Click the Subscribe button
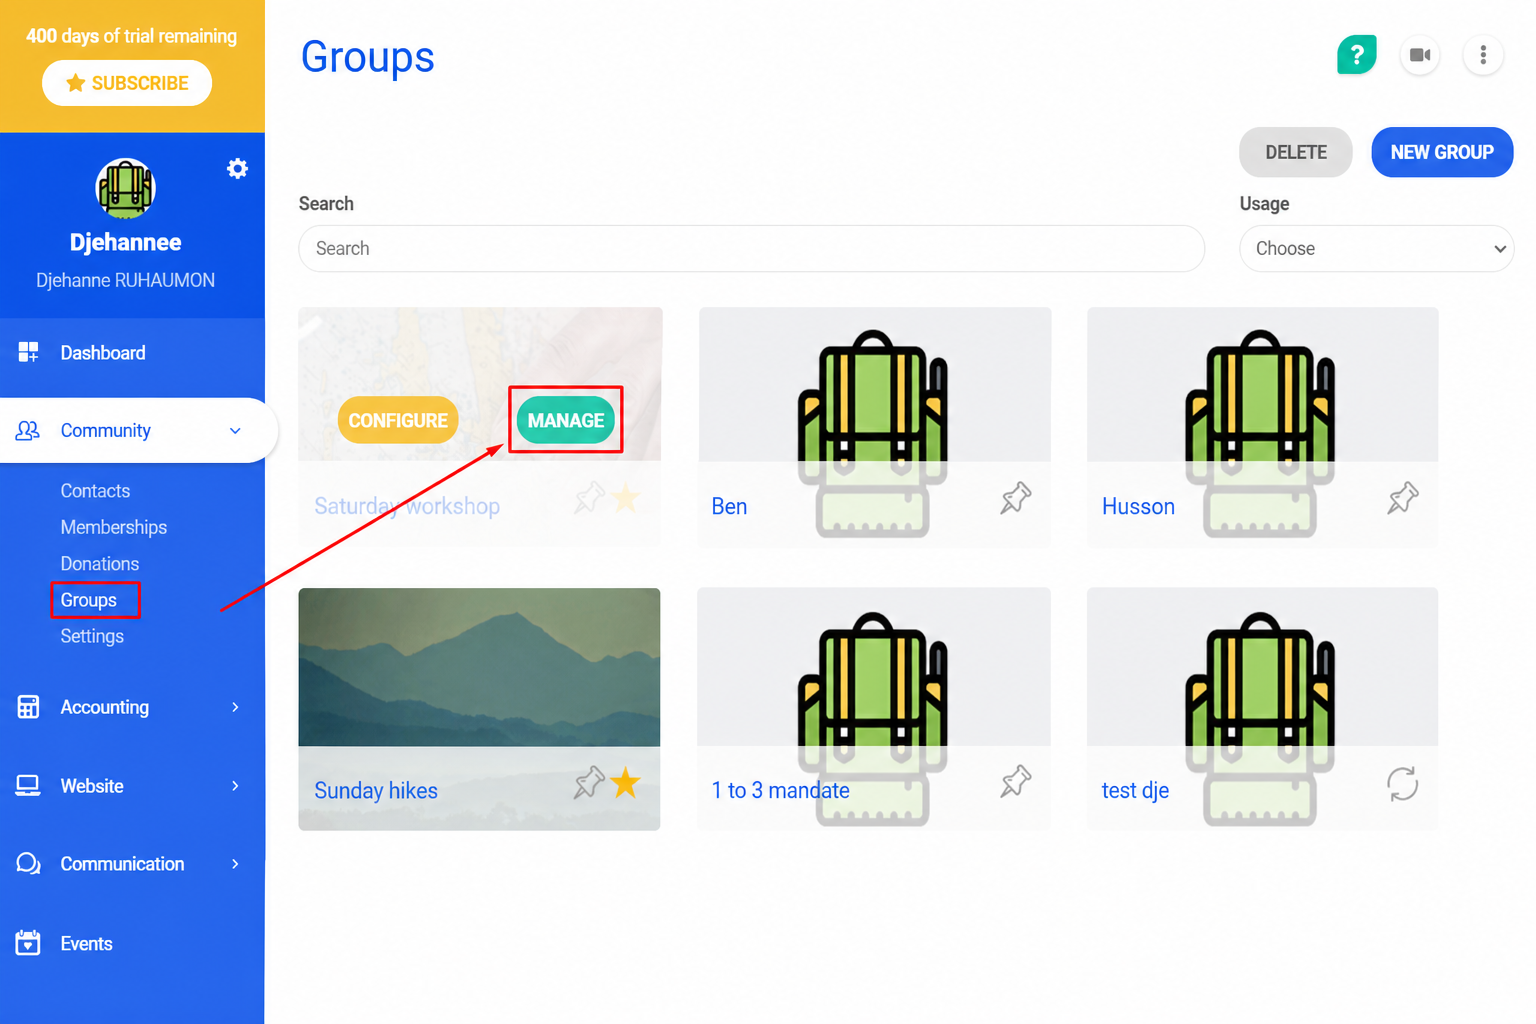 [x=127, y=83]
